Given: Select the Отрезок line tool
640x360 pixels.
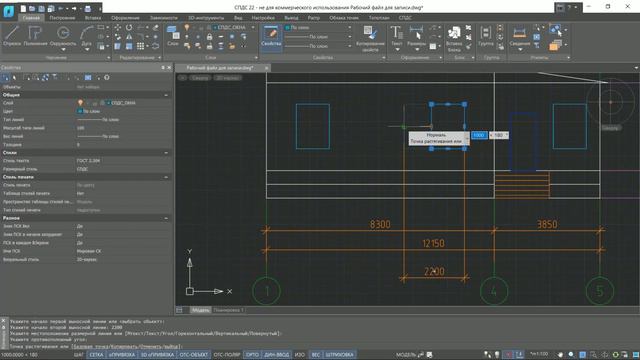Looking at the screenshot, I should 12,36.
